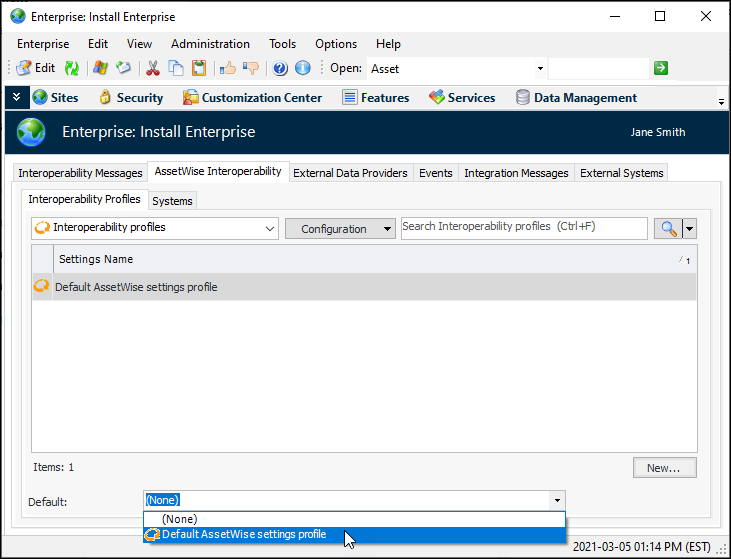The width and height of the screenshot is (731, 559).
Task: Click the thumbs up approve icon
Action: pos(228,69)
